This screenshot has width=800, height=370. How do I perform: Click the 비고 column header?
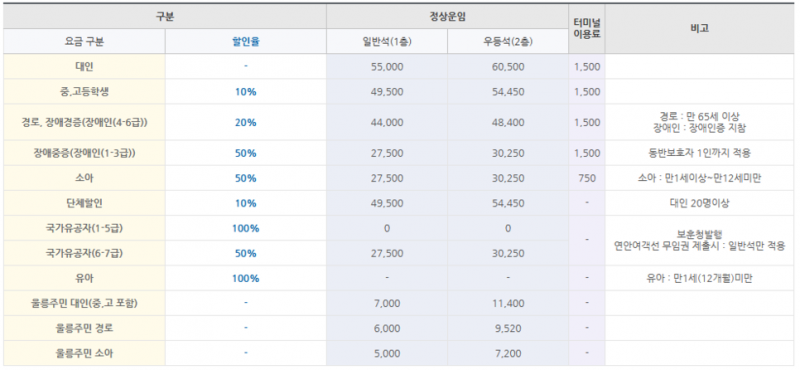[699, 29]
